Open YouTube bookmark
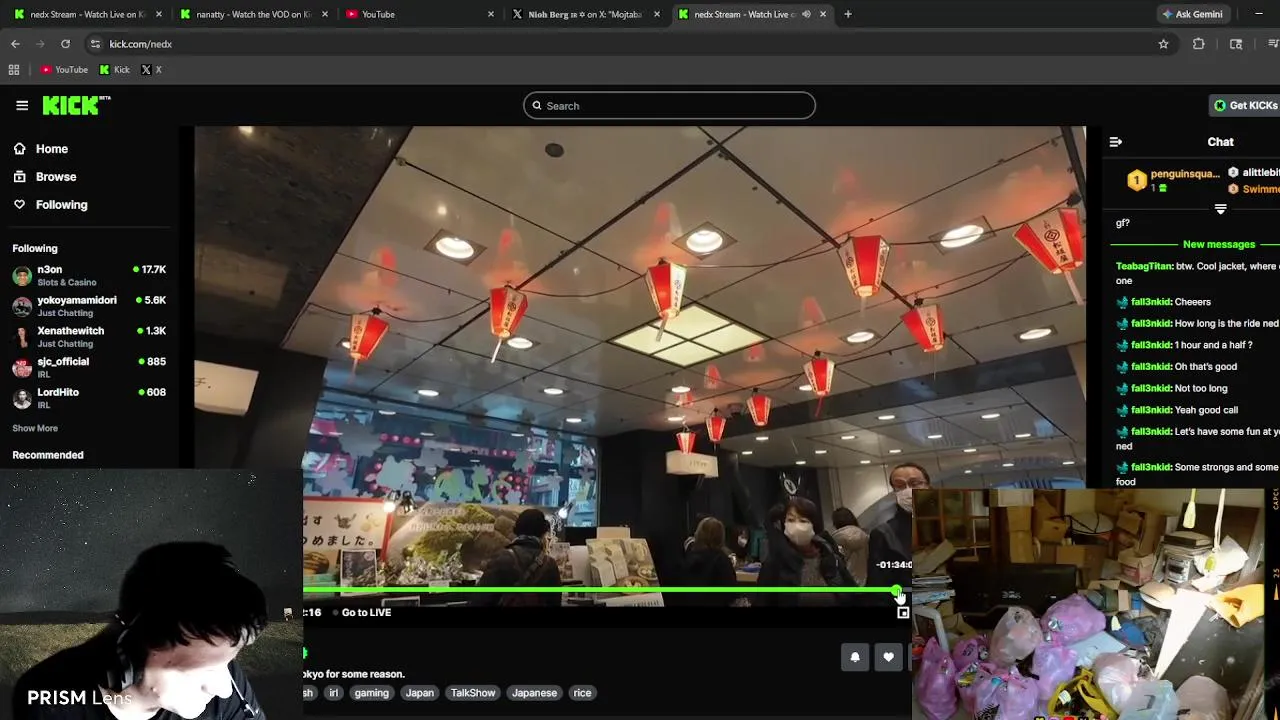The height and width of the screenshot is (720, 1280). pos(64,70)
